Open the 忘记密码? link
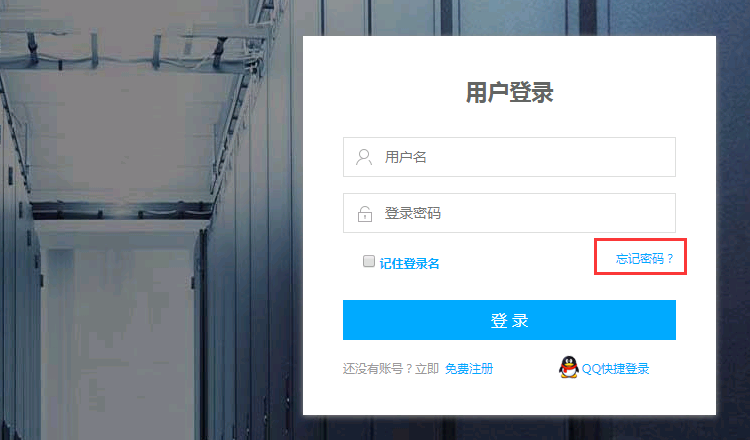This screenshot has width=750, height=440. pos(644,259)
